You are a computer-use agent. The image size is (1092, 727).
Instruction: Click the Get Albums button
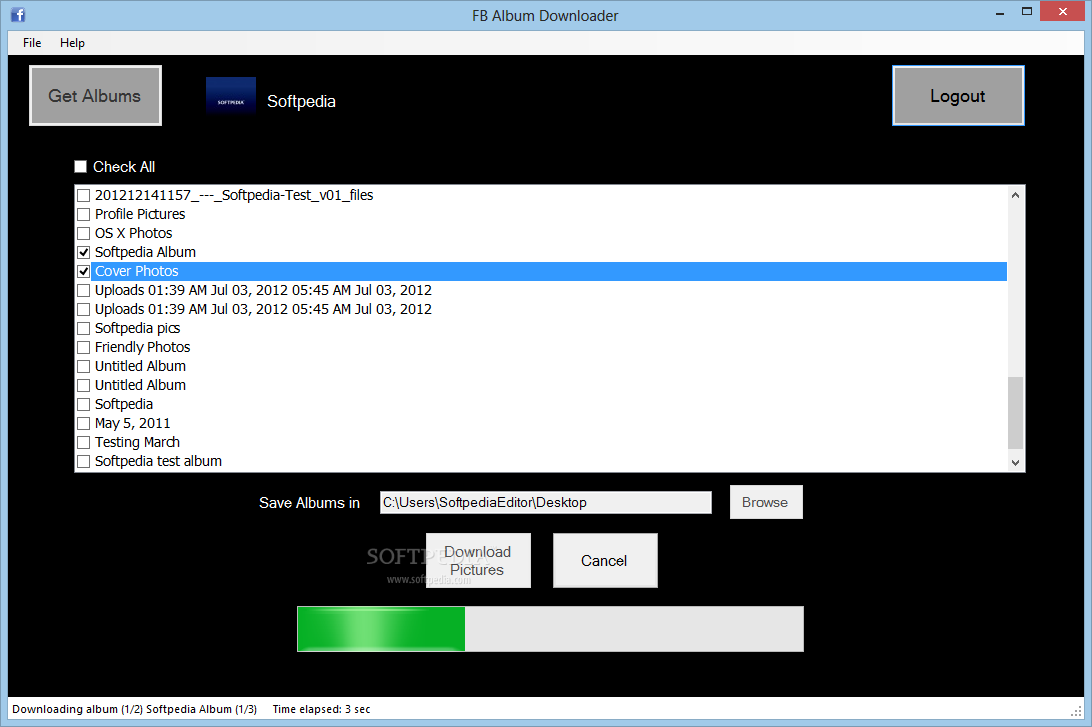pos(95,95)
